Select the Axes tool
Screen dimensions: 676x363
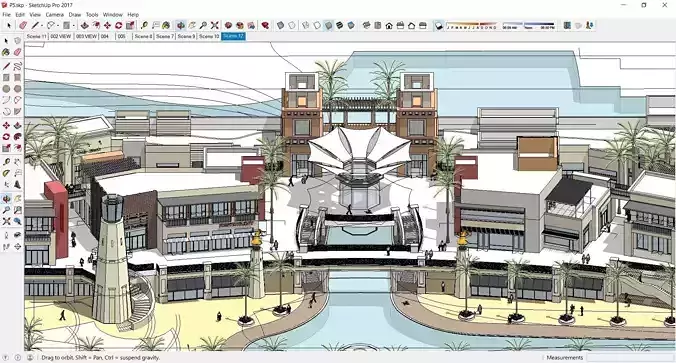(x=6, y=185)
